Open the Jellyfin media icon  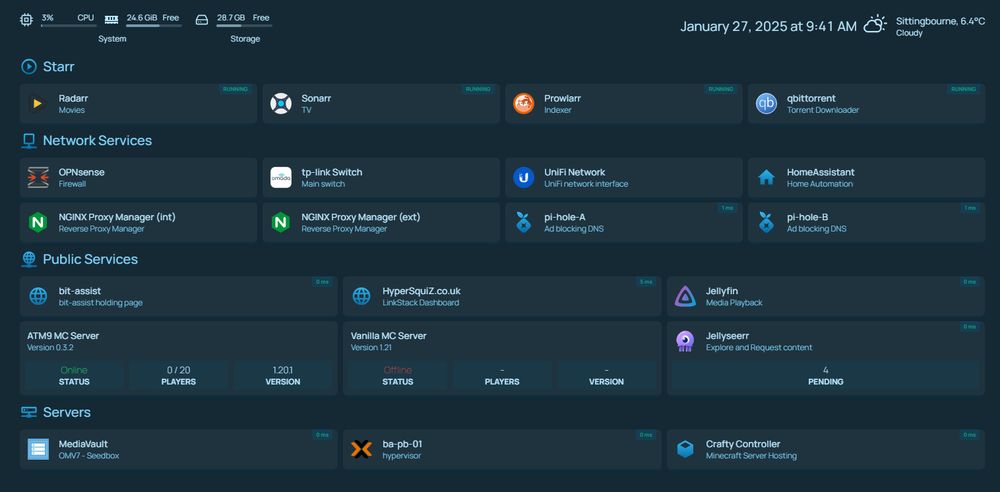pos(685,296)
